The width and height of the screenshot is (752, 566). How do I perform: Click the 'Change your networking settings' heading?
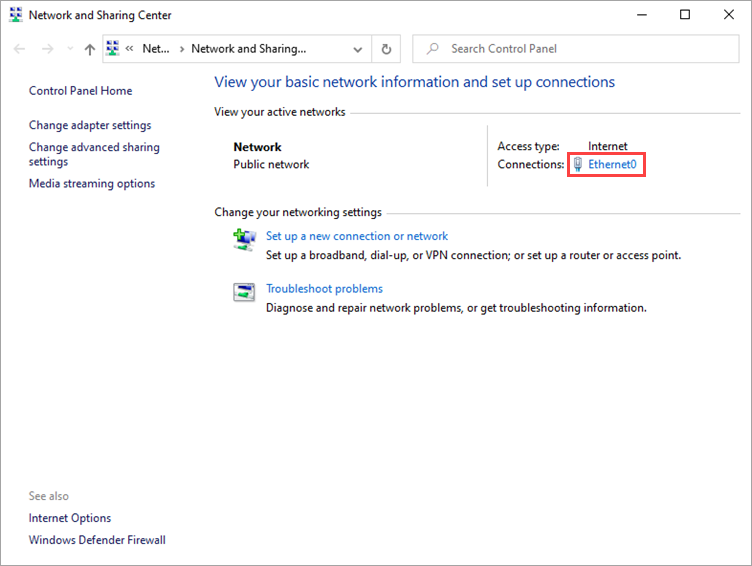[x=298, y=212]
